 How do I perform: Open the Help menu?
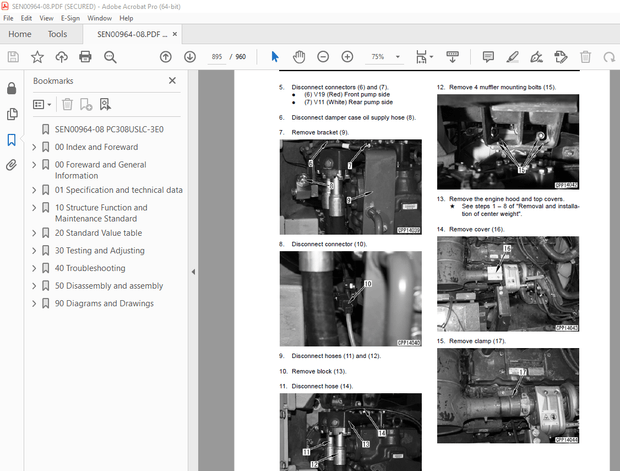[x=126, y=18]
